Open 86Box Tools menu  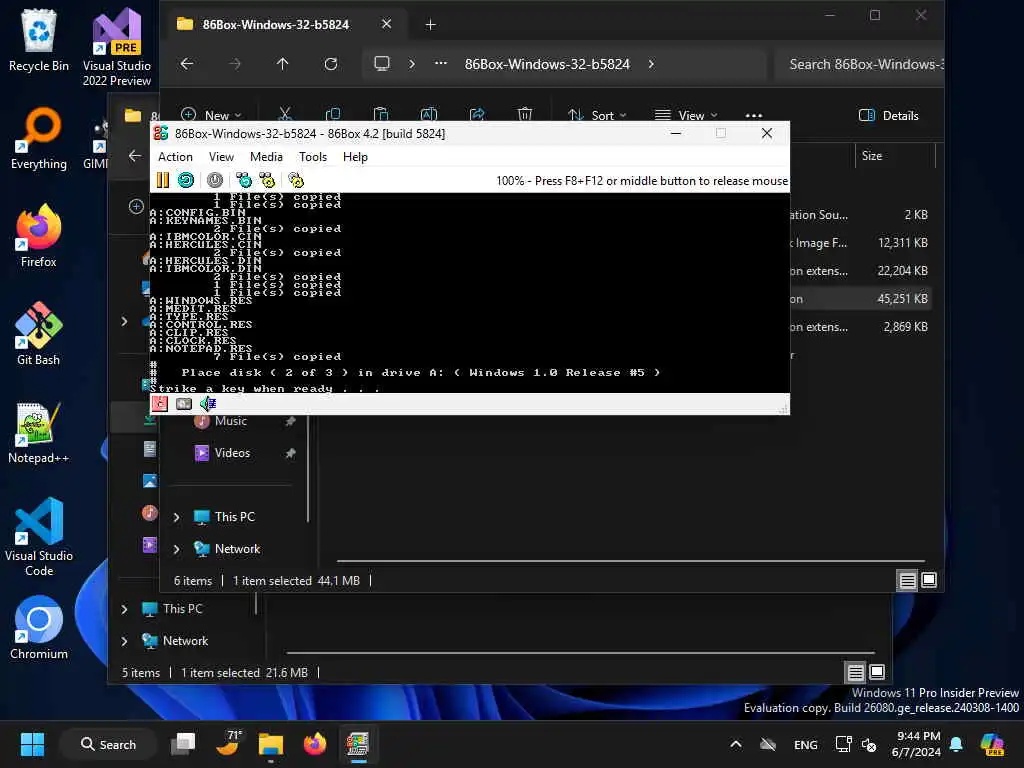pyautogui.click(x=313, y=157)
